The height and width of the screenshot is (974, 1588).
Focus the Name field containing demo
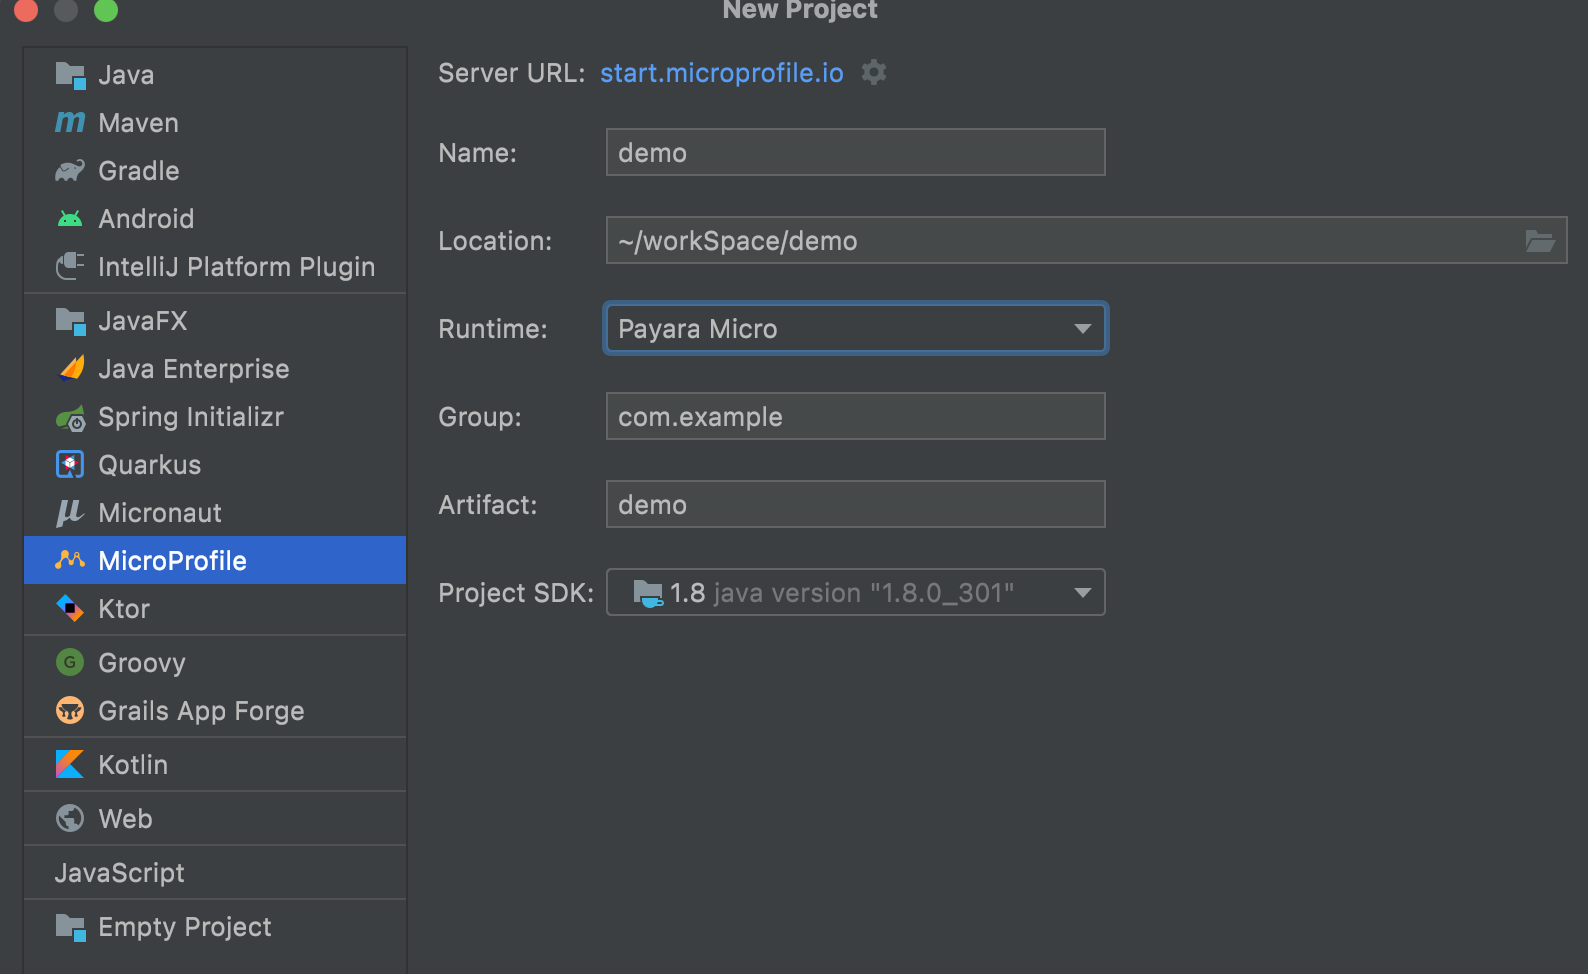856,152
